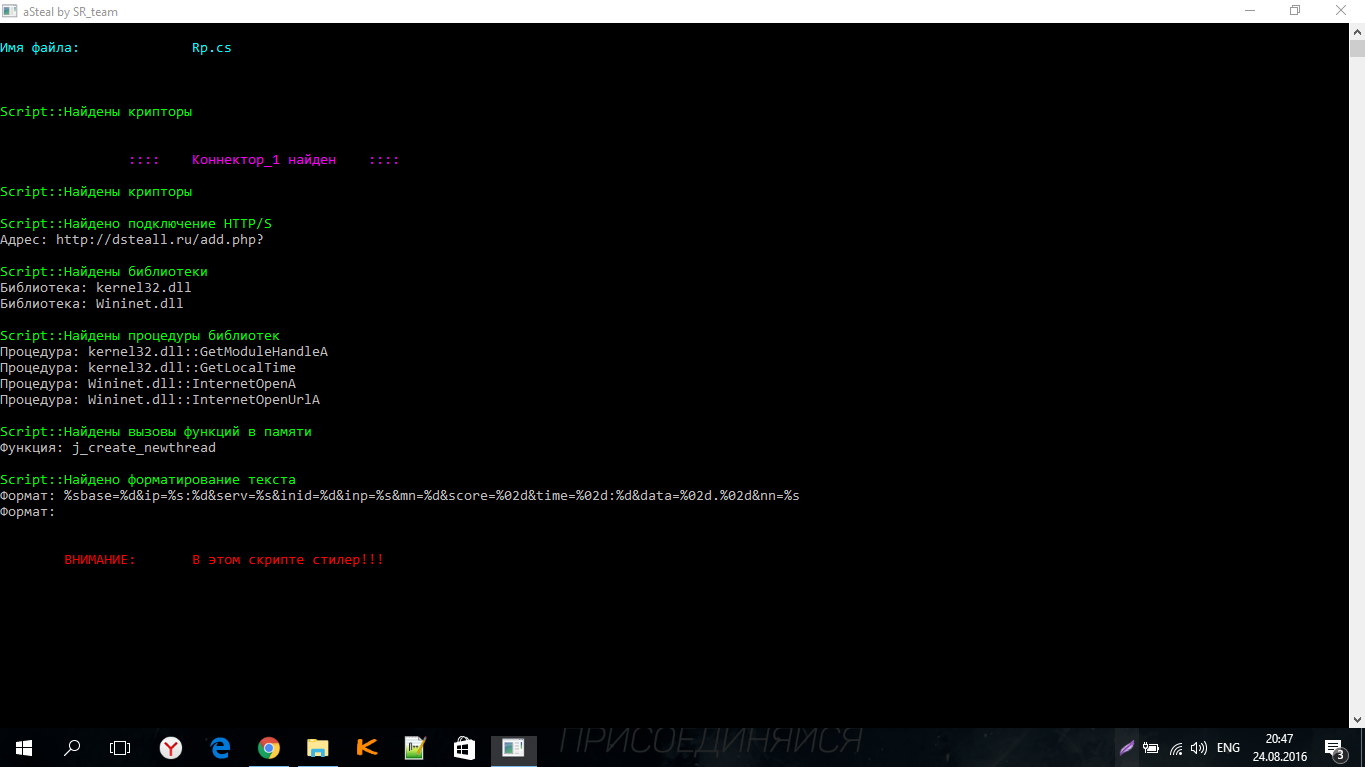This screenshot has height=767, width=1365.
Task: Open Microsoft Edge from the taskbar
Action: tap(220, 747)
